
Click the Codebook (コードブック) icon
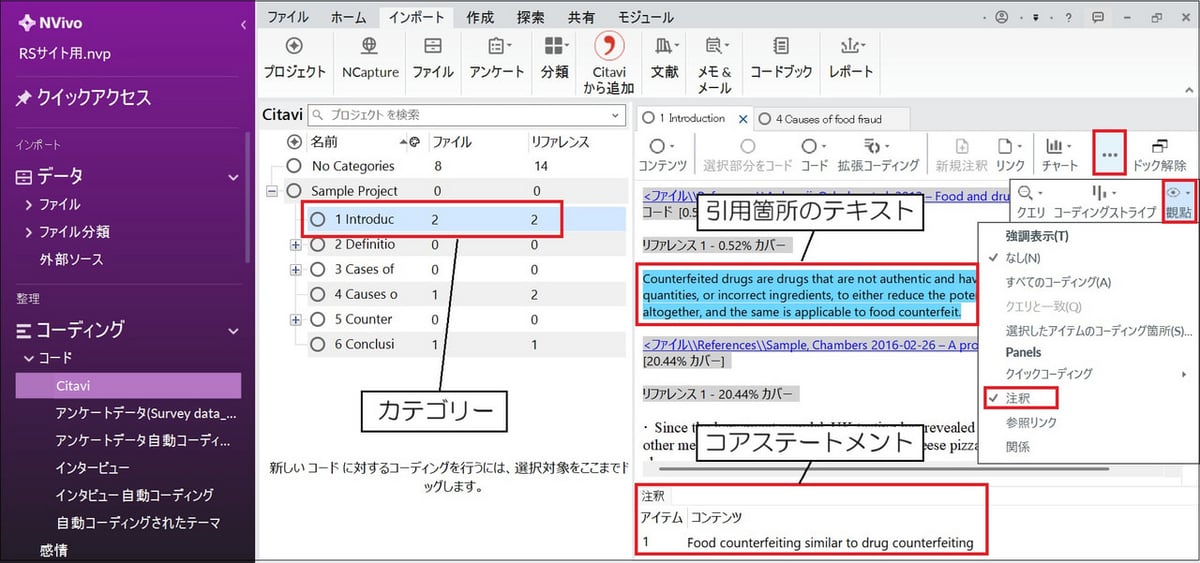coord(781,58)
